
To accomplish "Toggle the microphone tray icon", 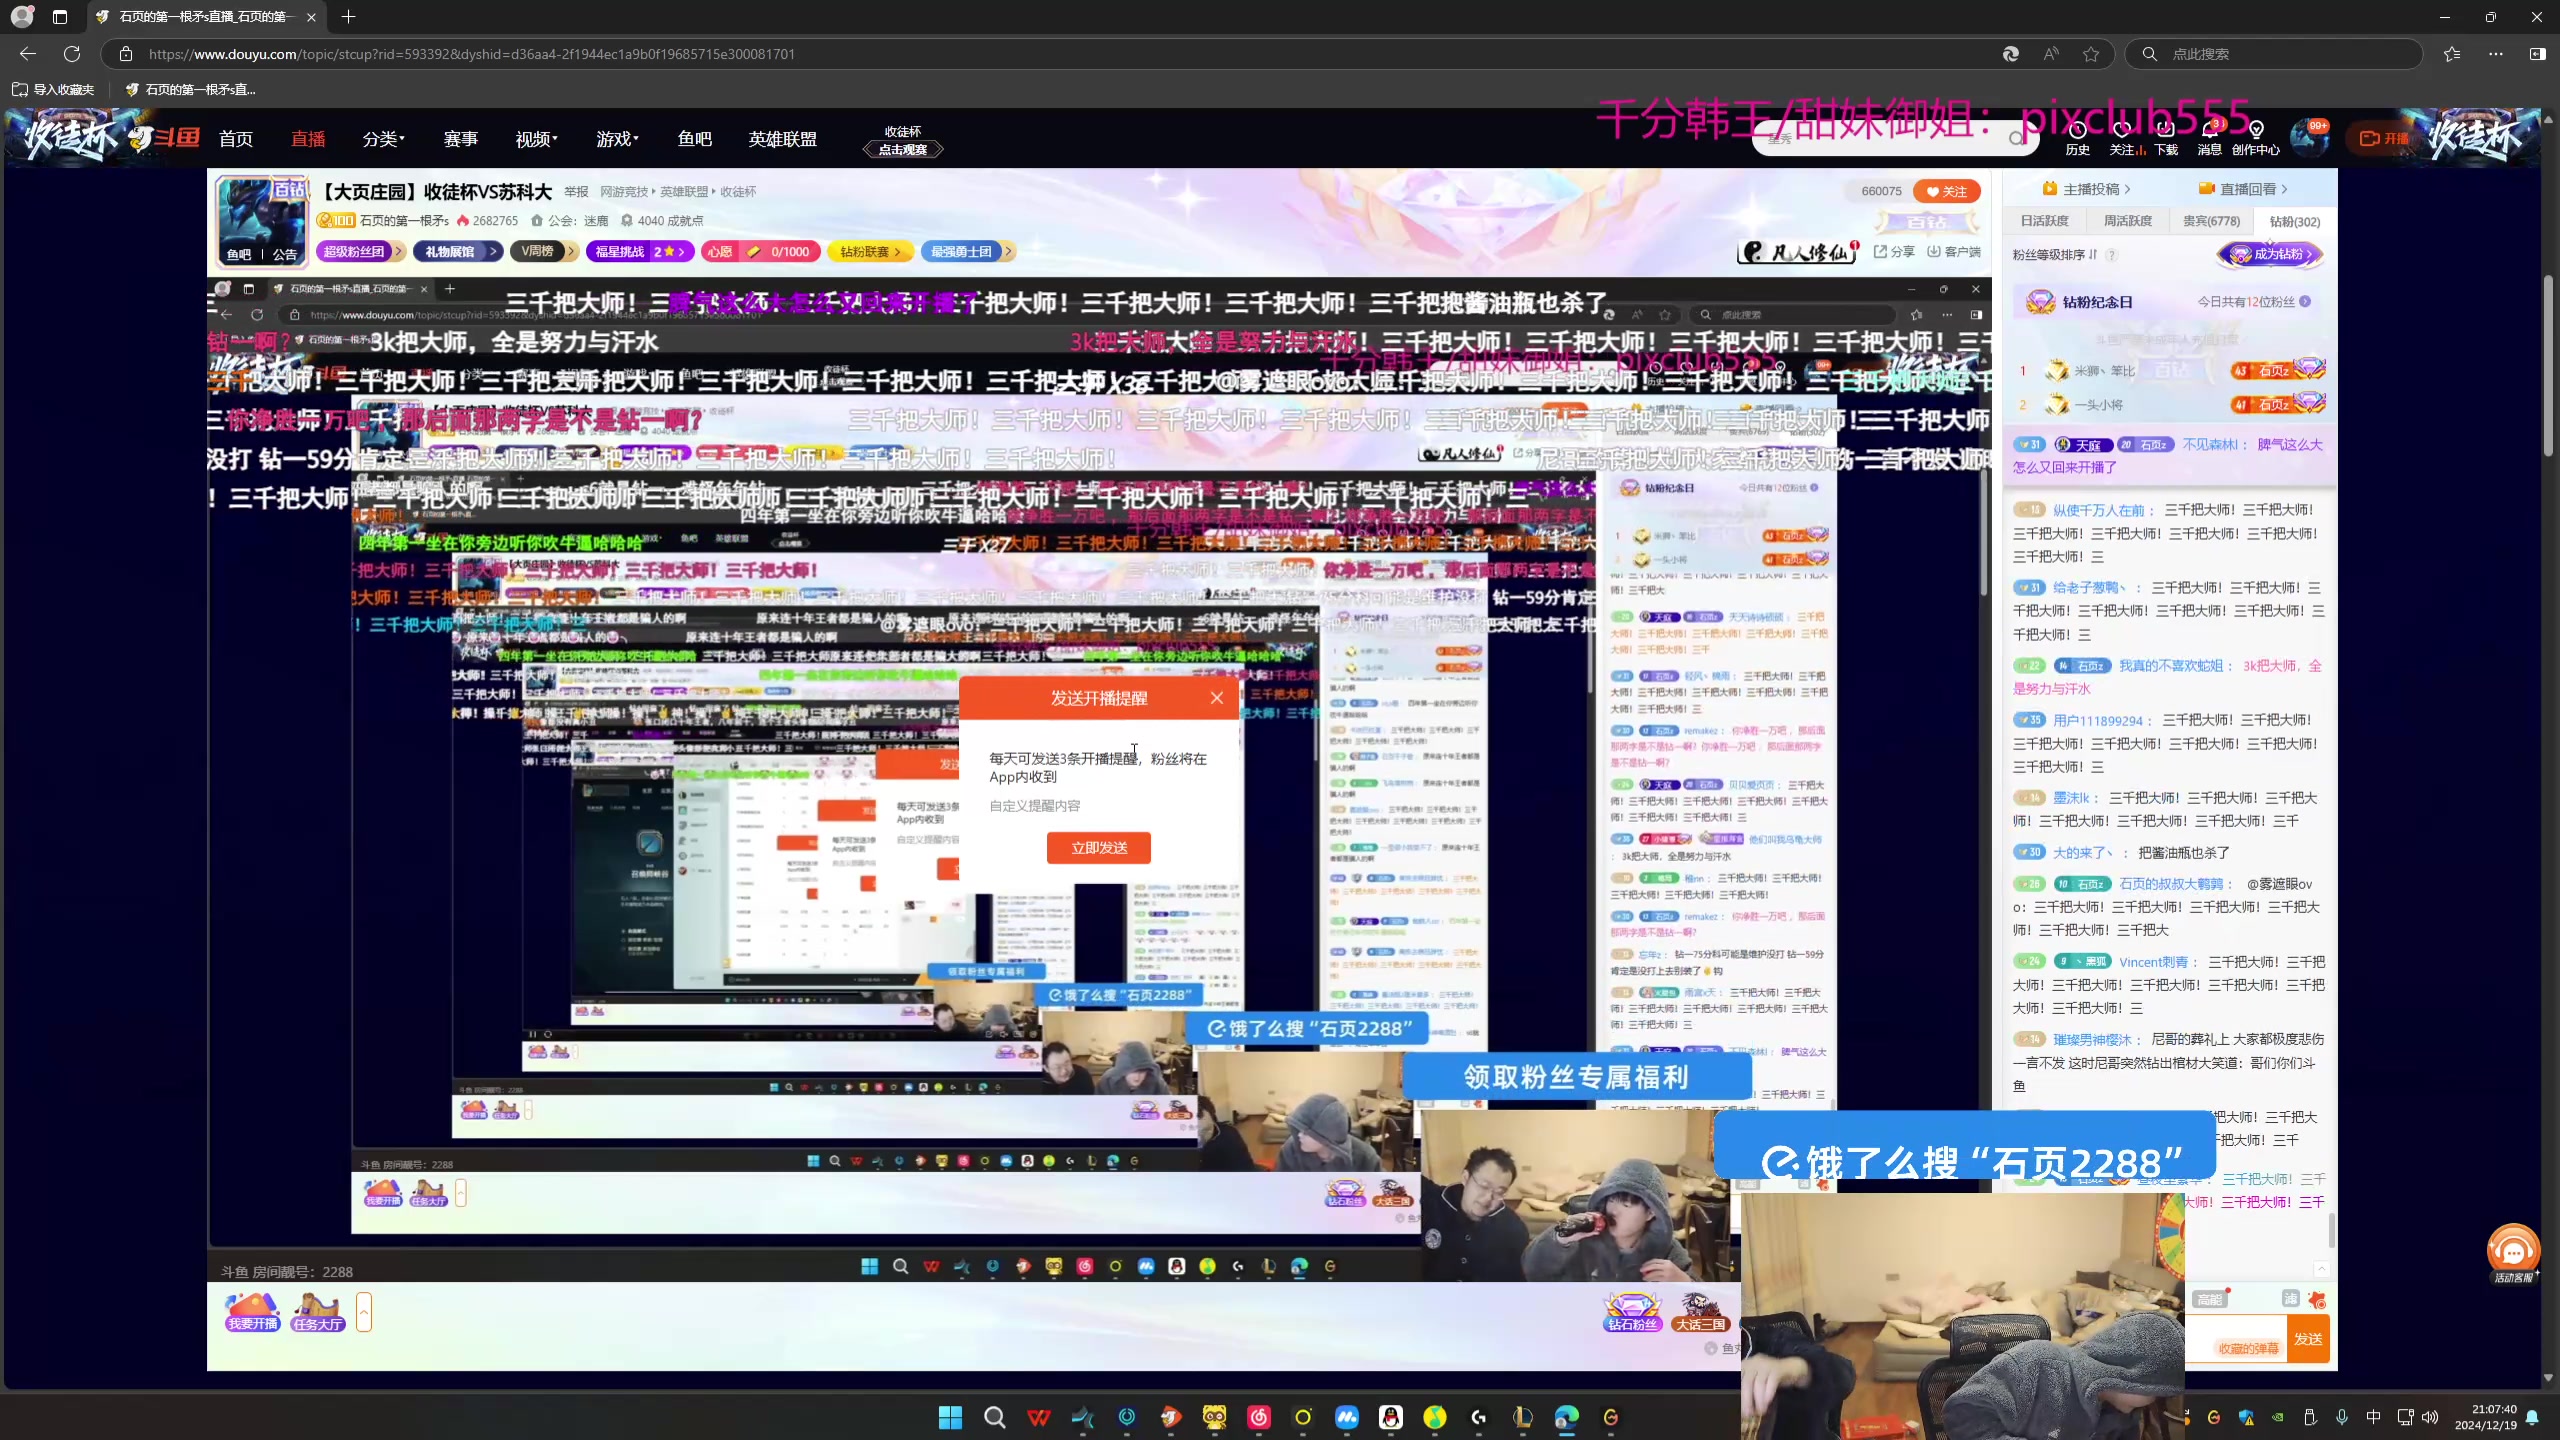I will 2342,1417.
